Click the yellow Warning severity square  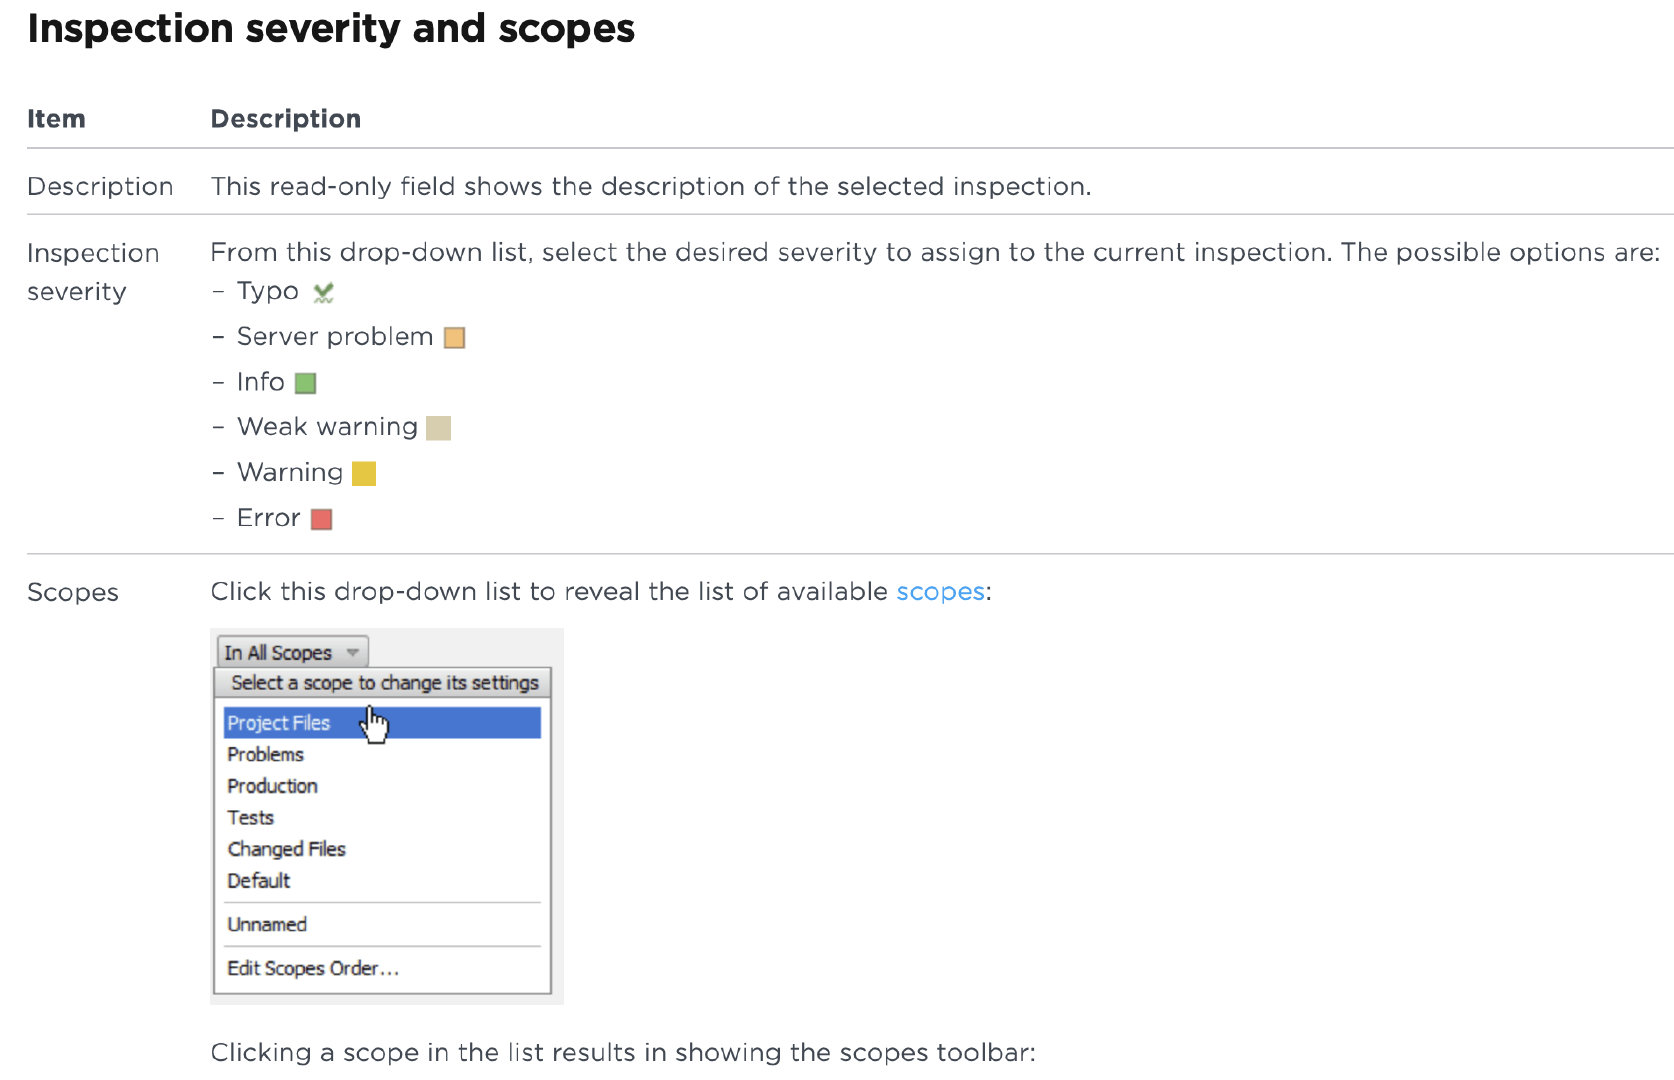(364, 473)
